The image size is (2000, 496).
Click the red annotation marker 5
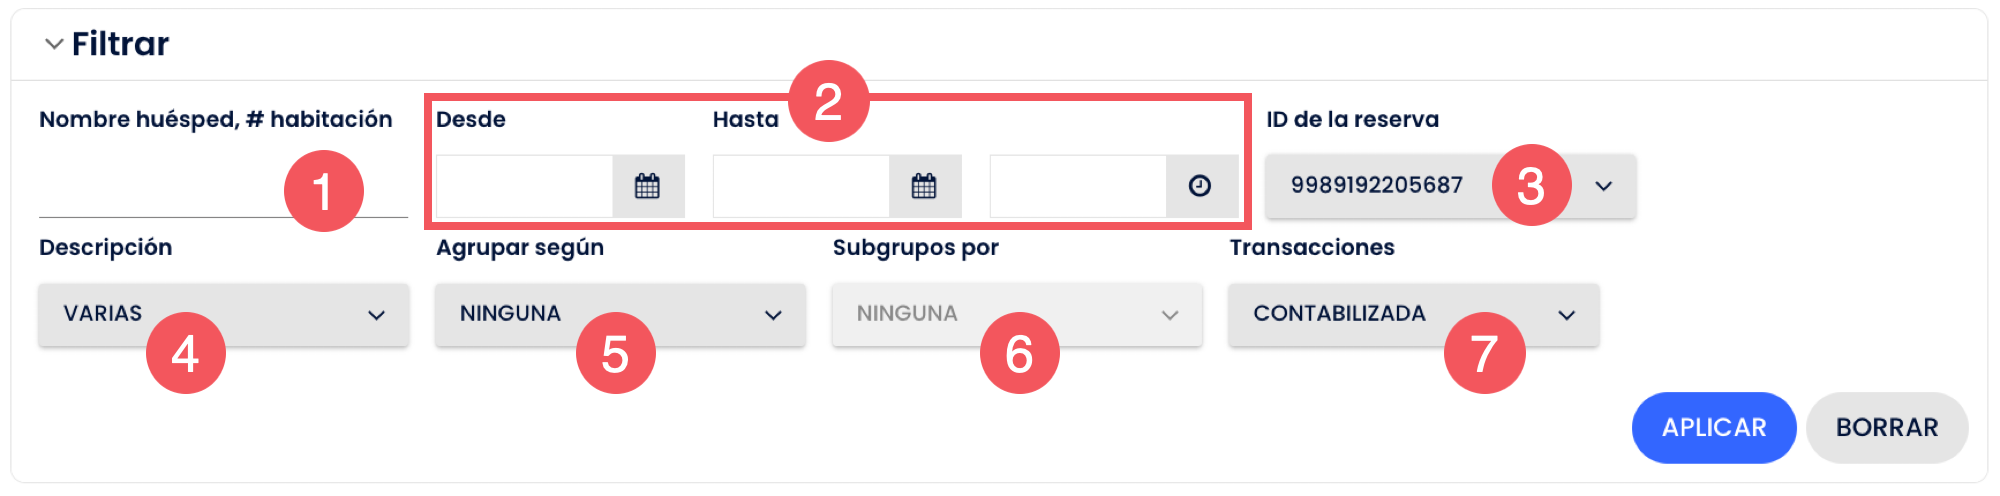pyautogui.click(x=615, y=353)
